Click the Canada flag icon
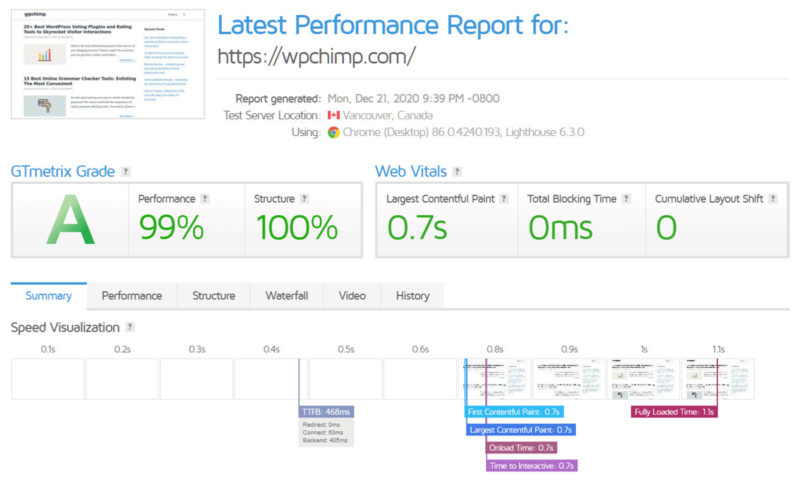This screenshot has width=800, height=480. [x=334, y=115]
